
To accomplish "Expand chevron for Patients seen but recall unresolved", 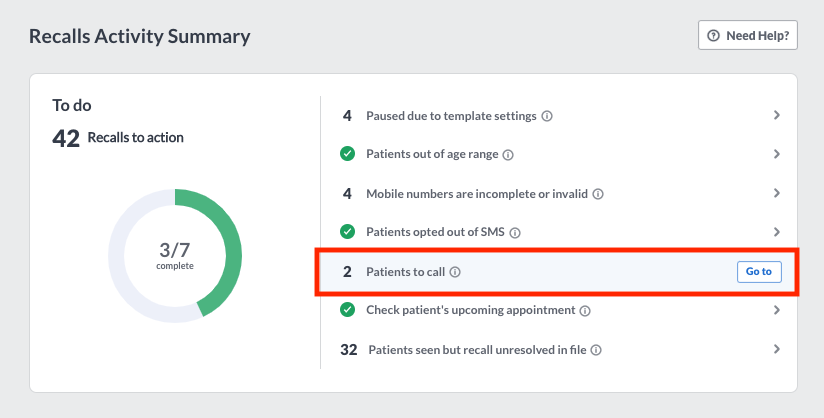I will coord(777,349).
